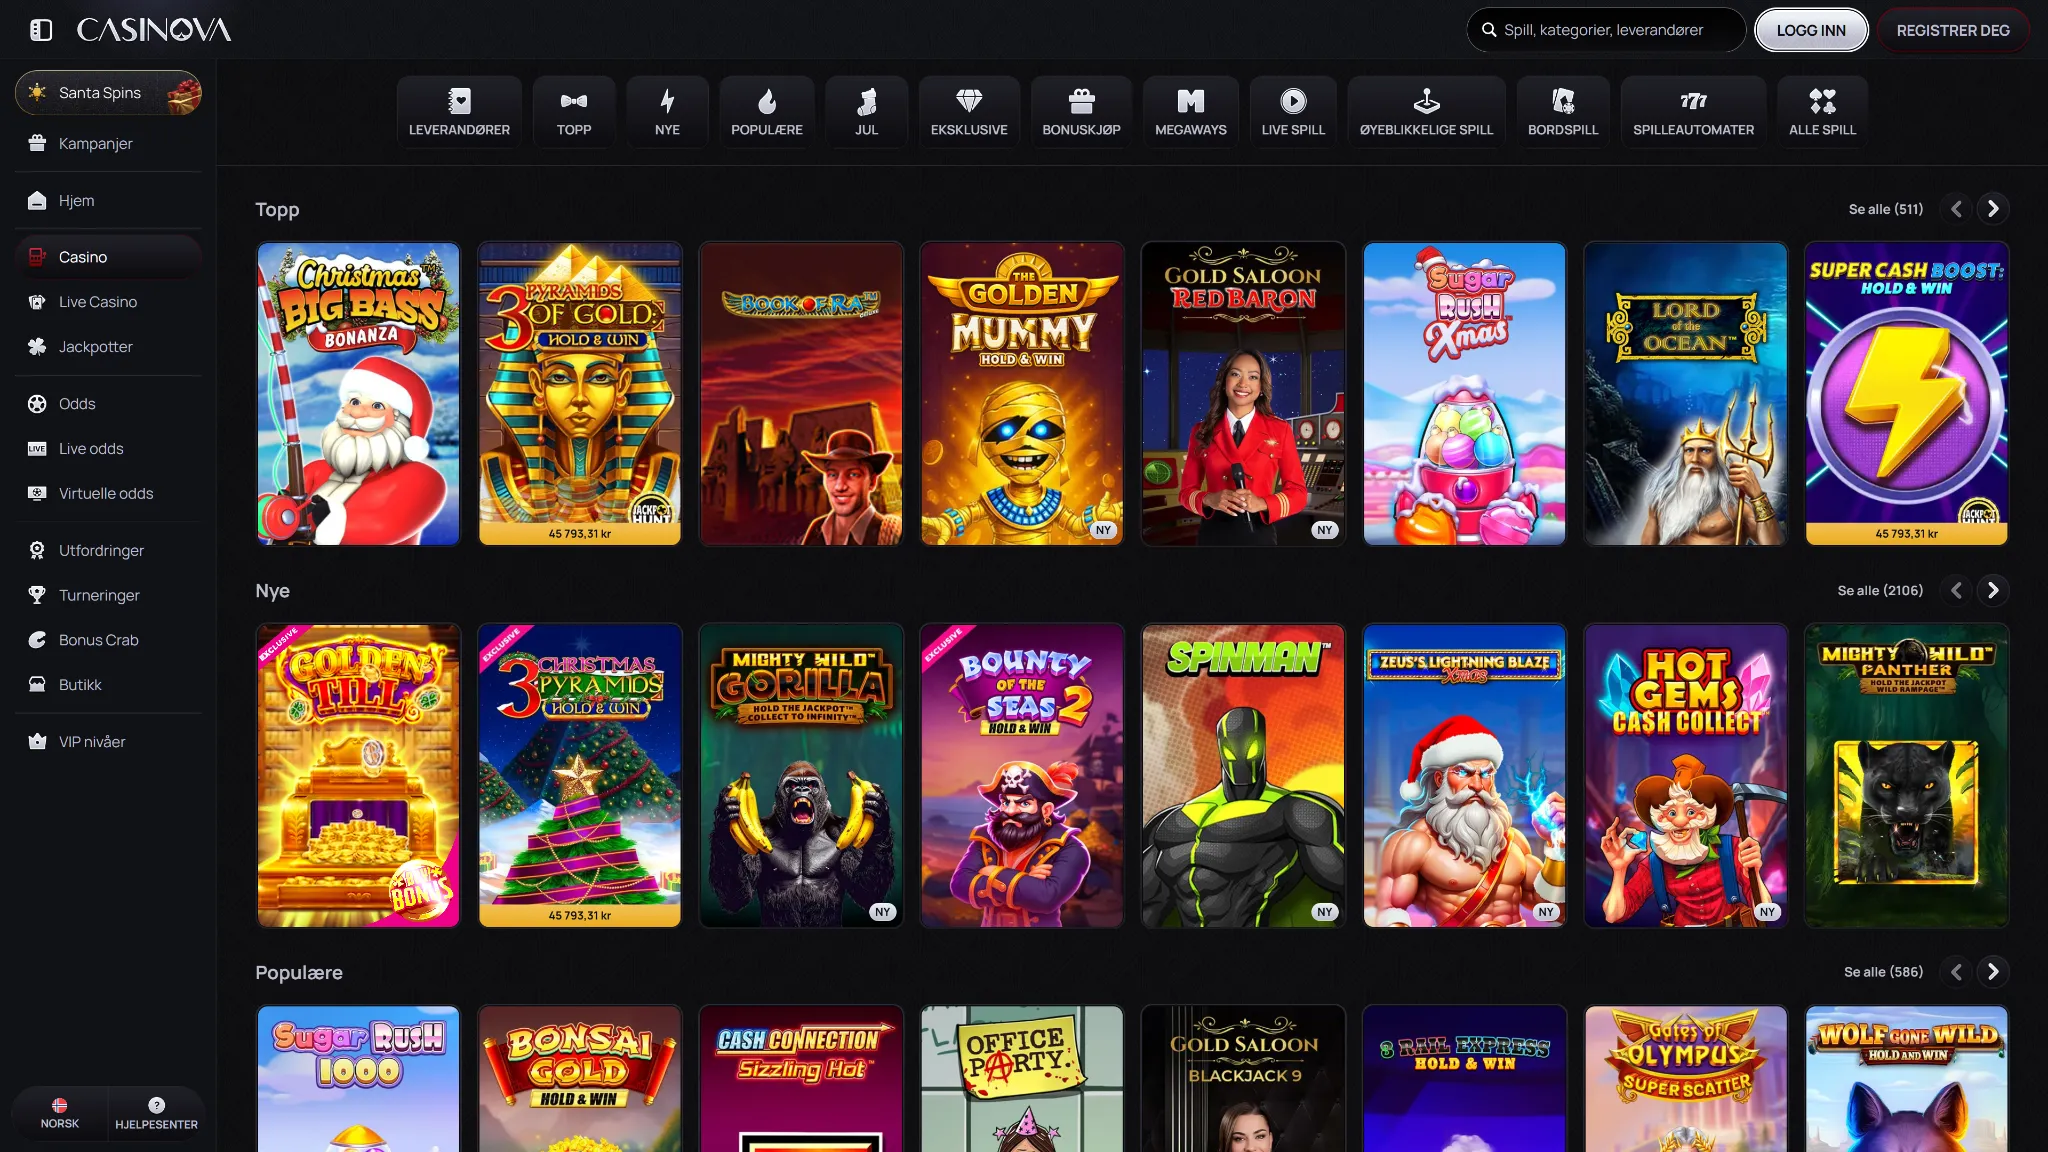The width and height of the screenshot is (2048, 1152).
Task: Open the Book of Ra game thumbnail
Action: (x=800, y=394)
